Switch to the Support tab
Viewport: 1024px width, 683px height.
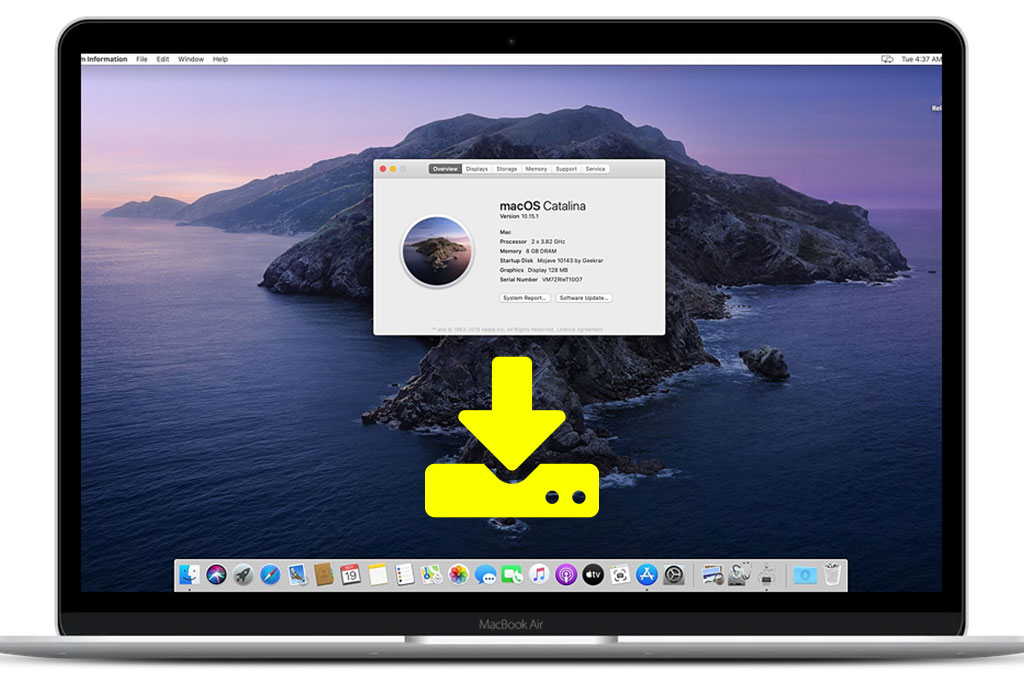click(566, 168)
